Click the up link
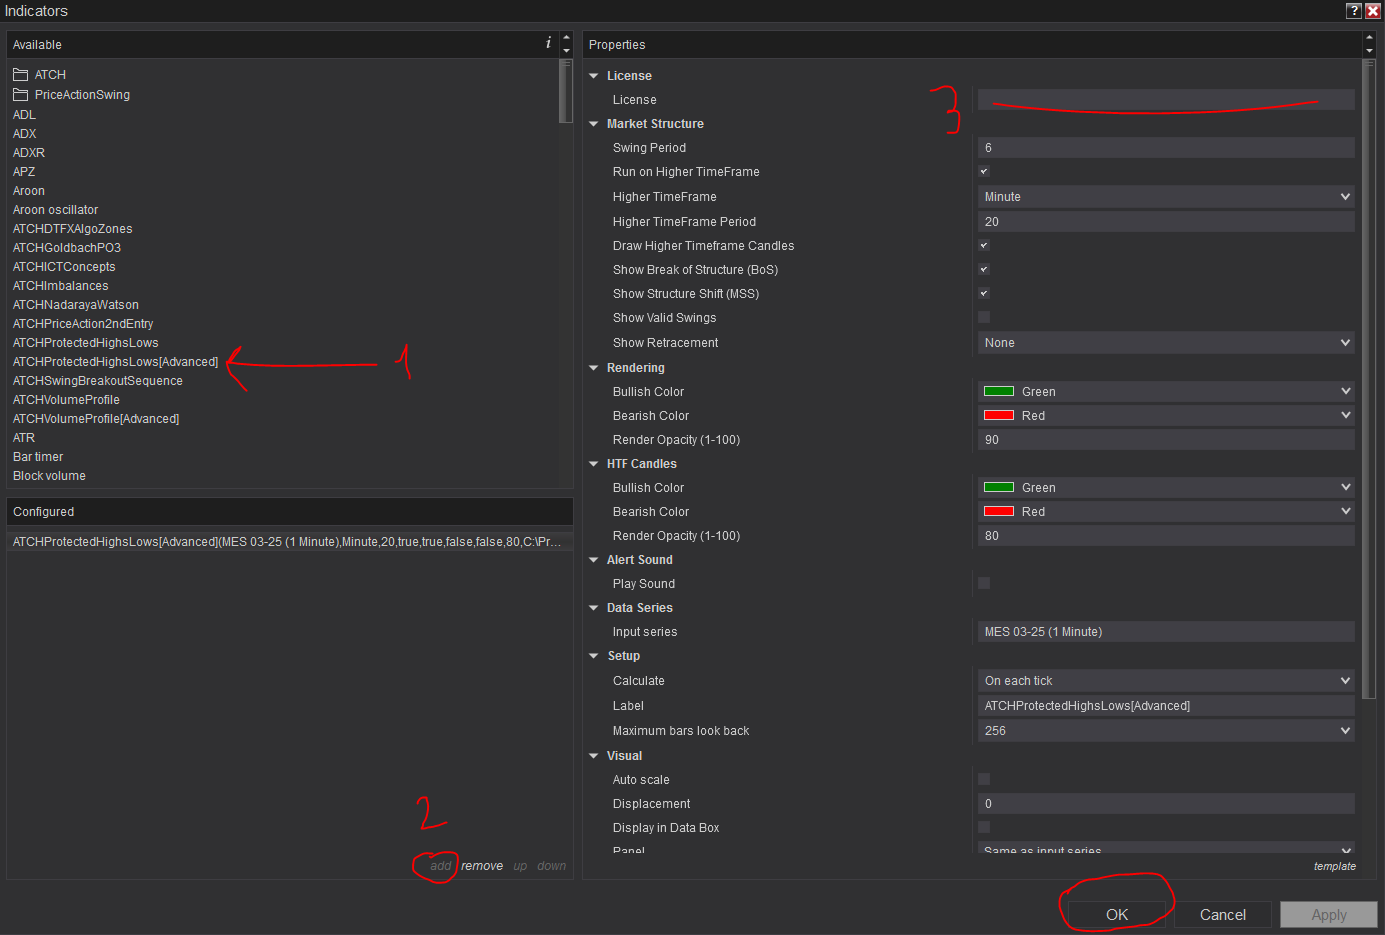 520,866
